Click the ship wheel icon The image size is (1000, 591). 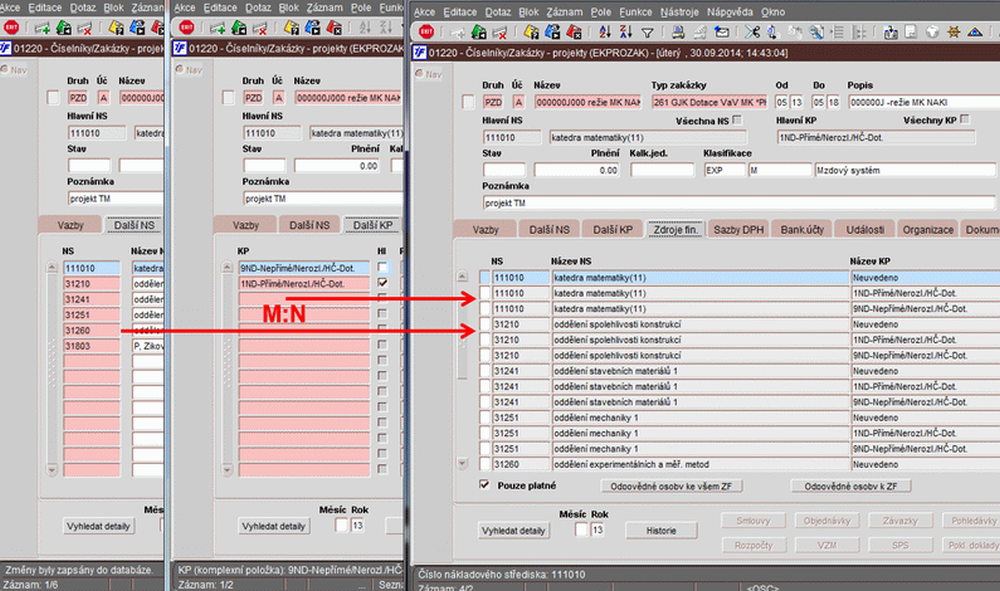click(953, 31)
